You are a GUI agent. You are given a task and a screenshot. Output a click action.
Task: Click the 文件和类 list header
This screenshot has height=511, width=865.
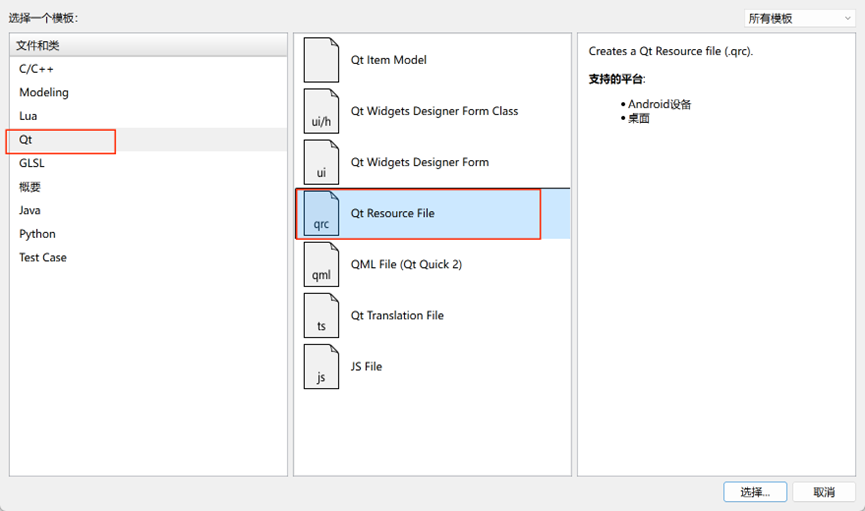(148, 45)
